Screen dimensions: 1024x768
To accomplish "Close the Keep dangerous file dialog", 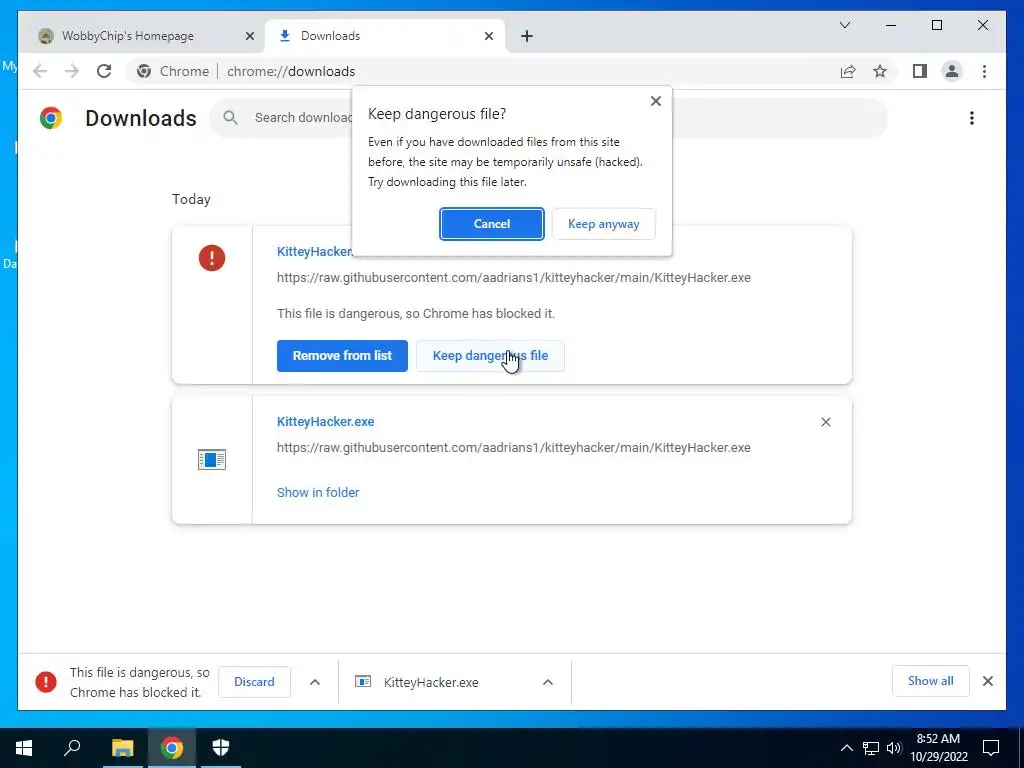I will (656, 101).
